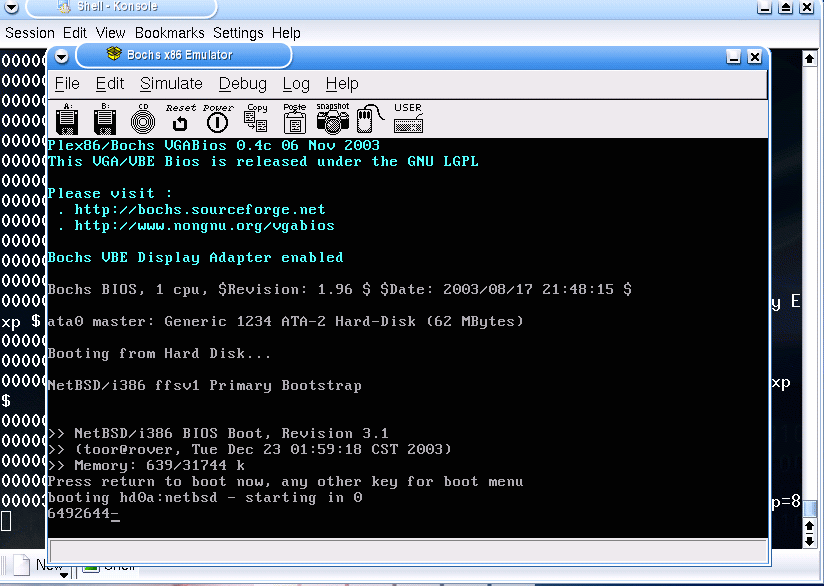Click 'NetBSD/i386 ffsv1 Primary Bootstrap' line
824x586 pixels.
(x=205, y=386)
